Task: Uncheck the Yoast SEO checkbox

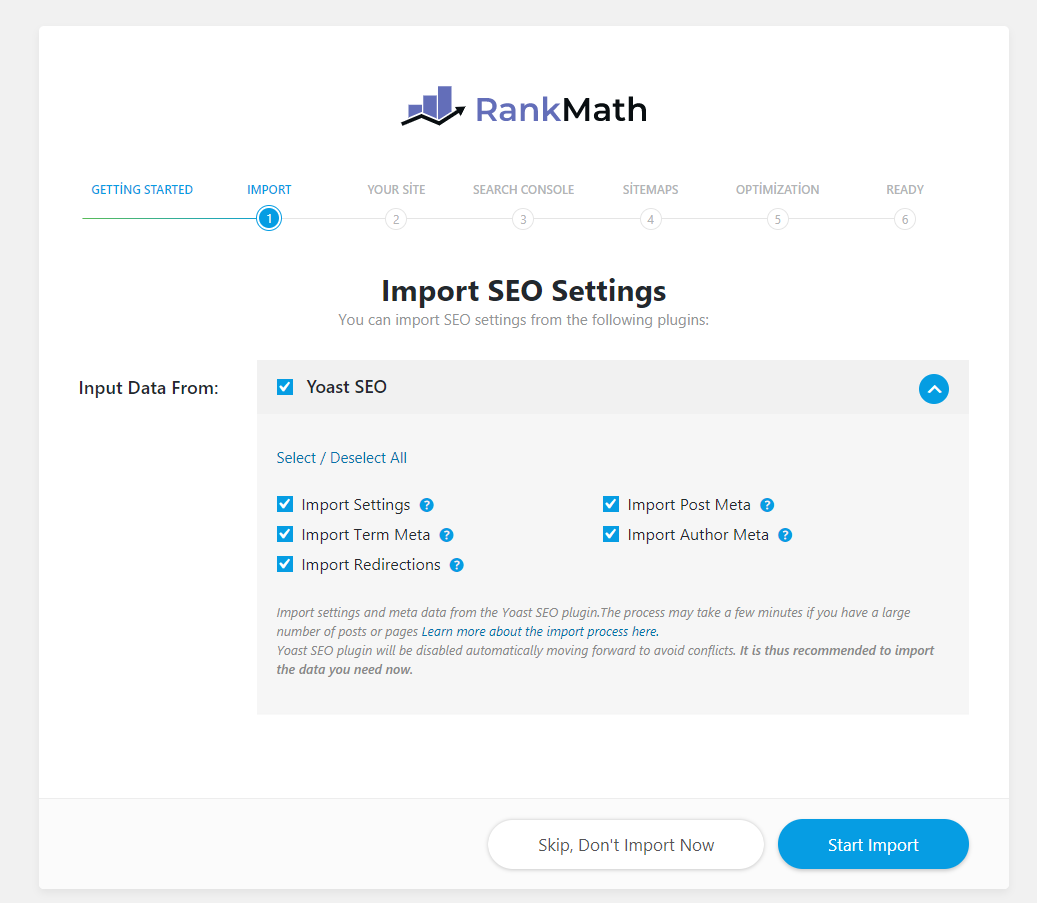Action: 285,387
